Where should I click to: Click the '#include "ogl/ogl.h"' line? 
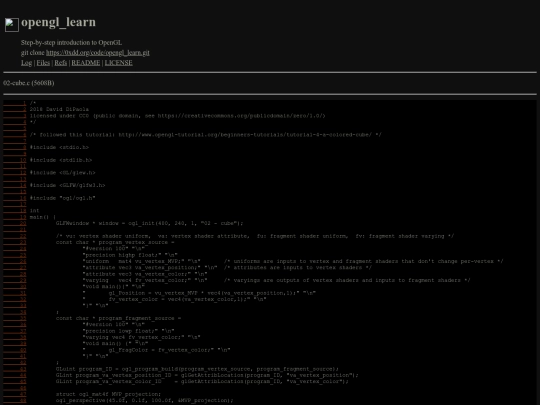pyautogui.click(x=63, y=198)
